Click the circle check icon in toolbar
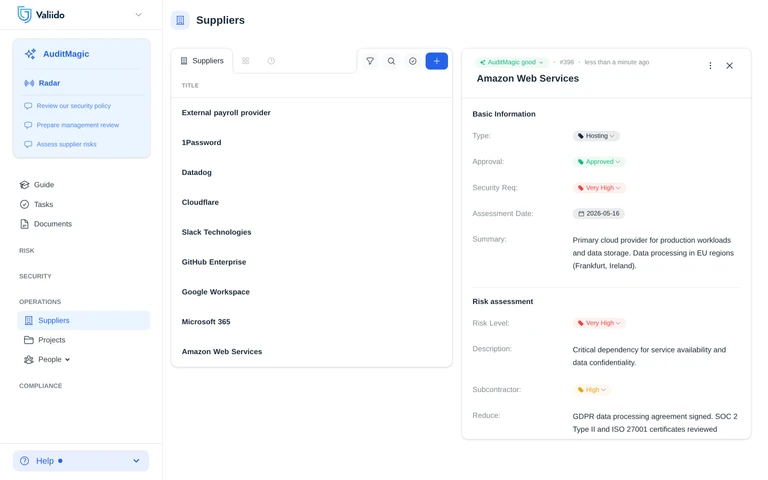The width and height of the screenshot is (768, 480). [413, 61]
